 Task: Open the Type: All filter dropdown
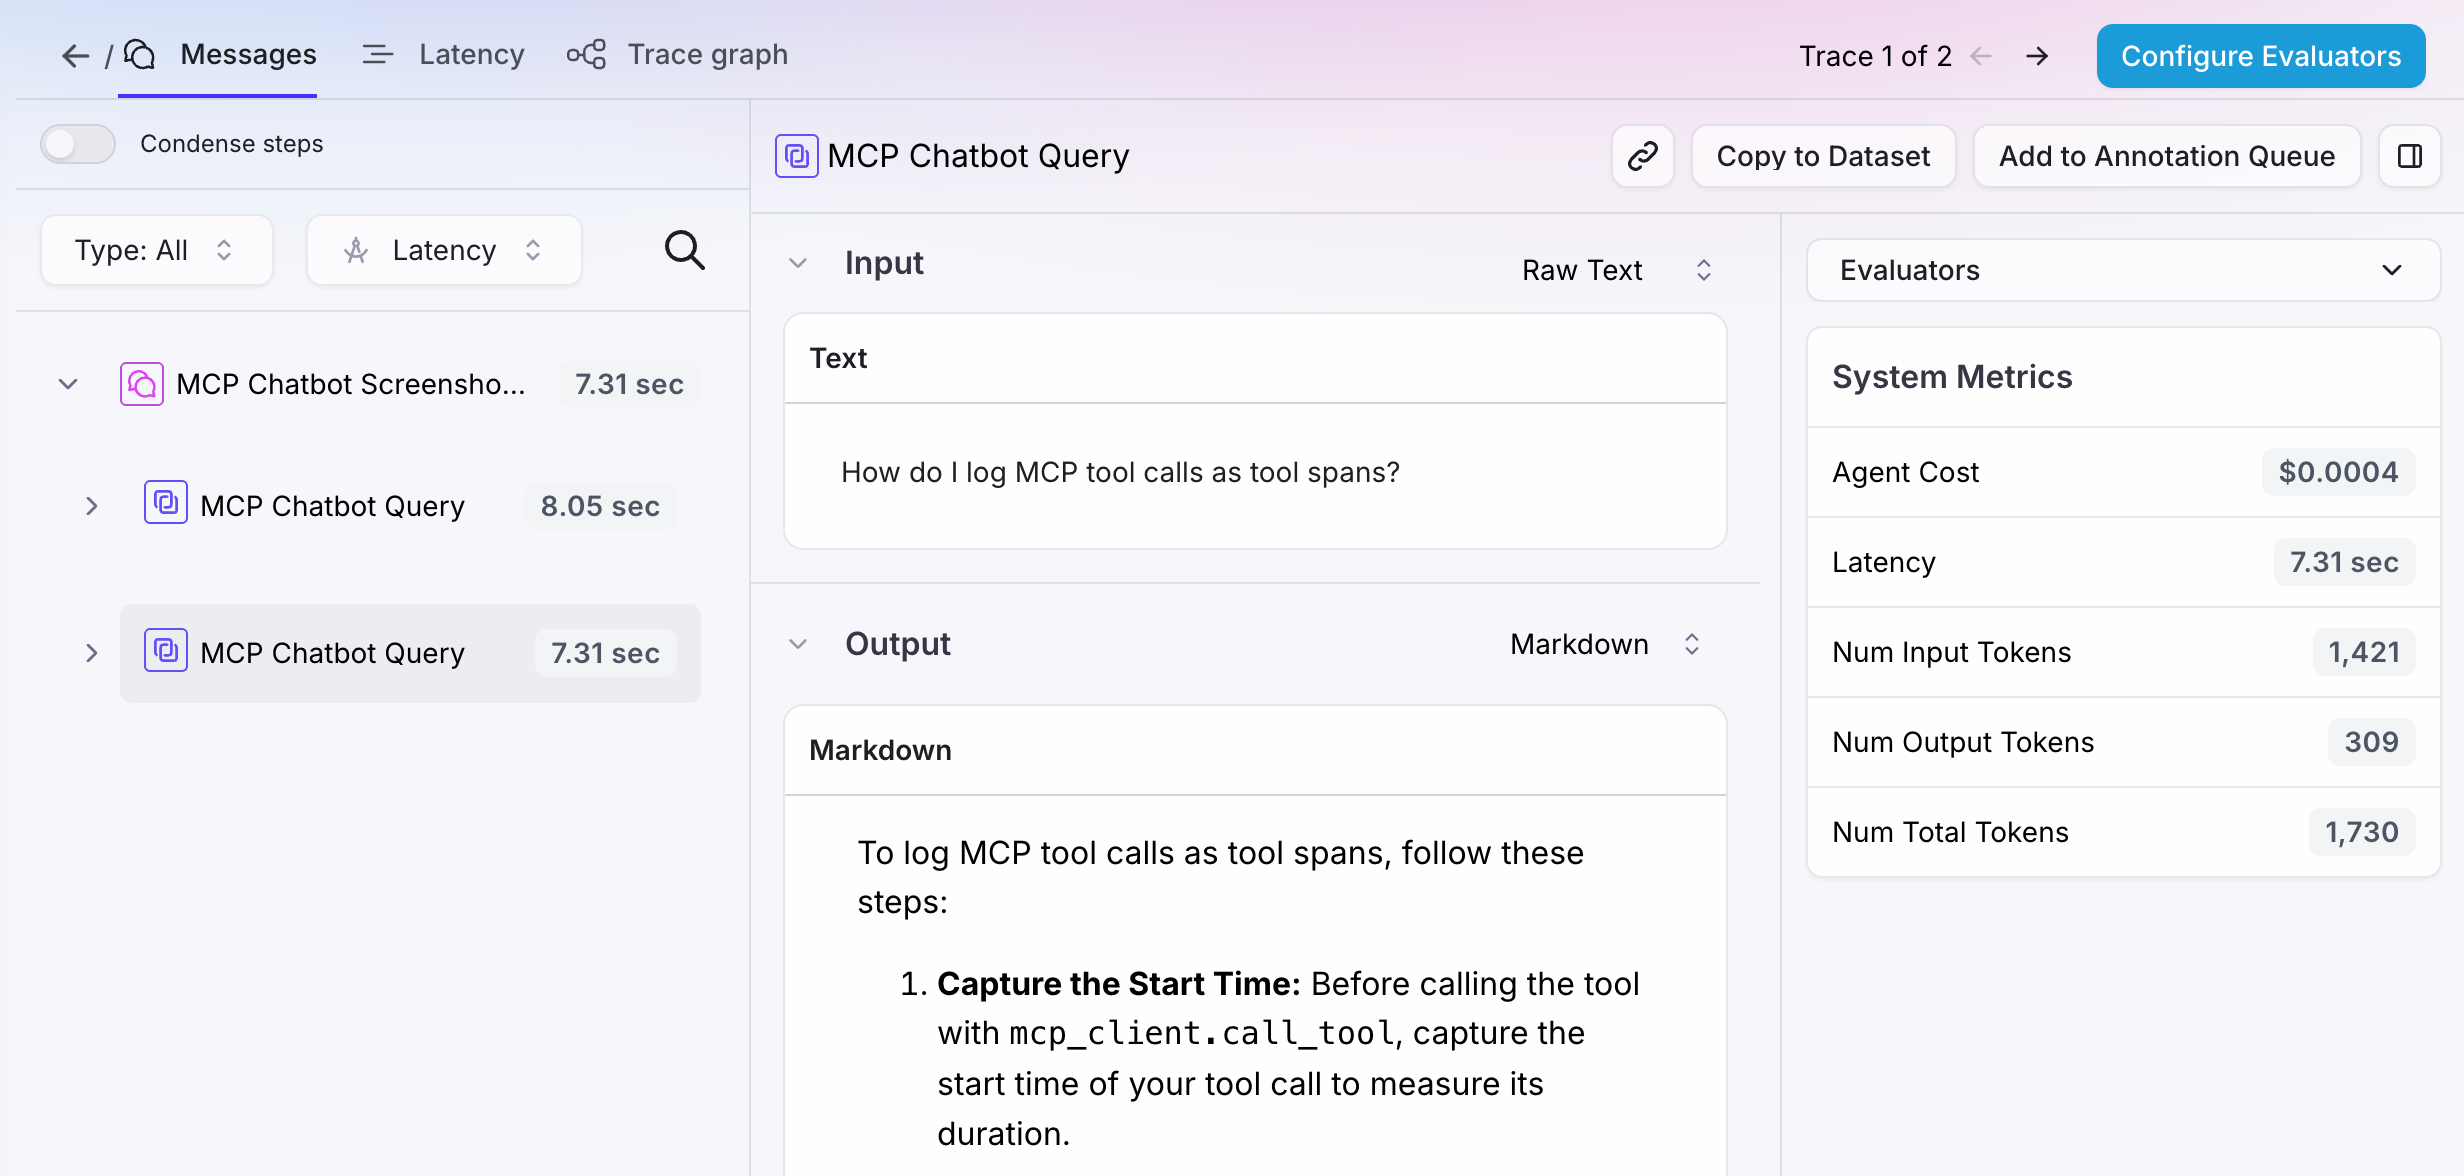coord(157,250)
